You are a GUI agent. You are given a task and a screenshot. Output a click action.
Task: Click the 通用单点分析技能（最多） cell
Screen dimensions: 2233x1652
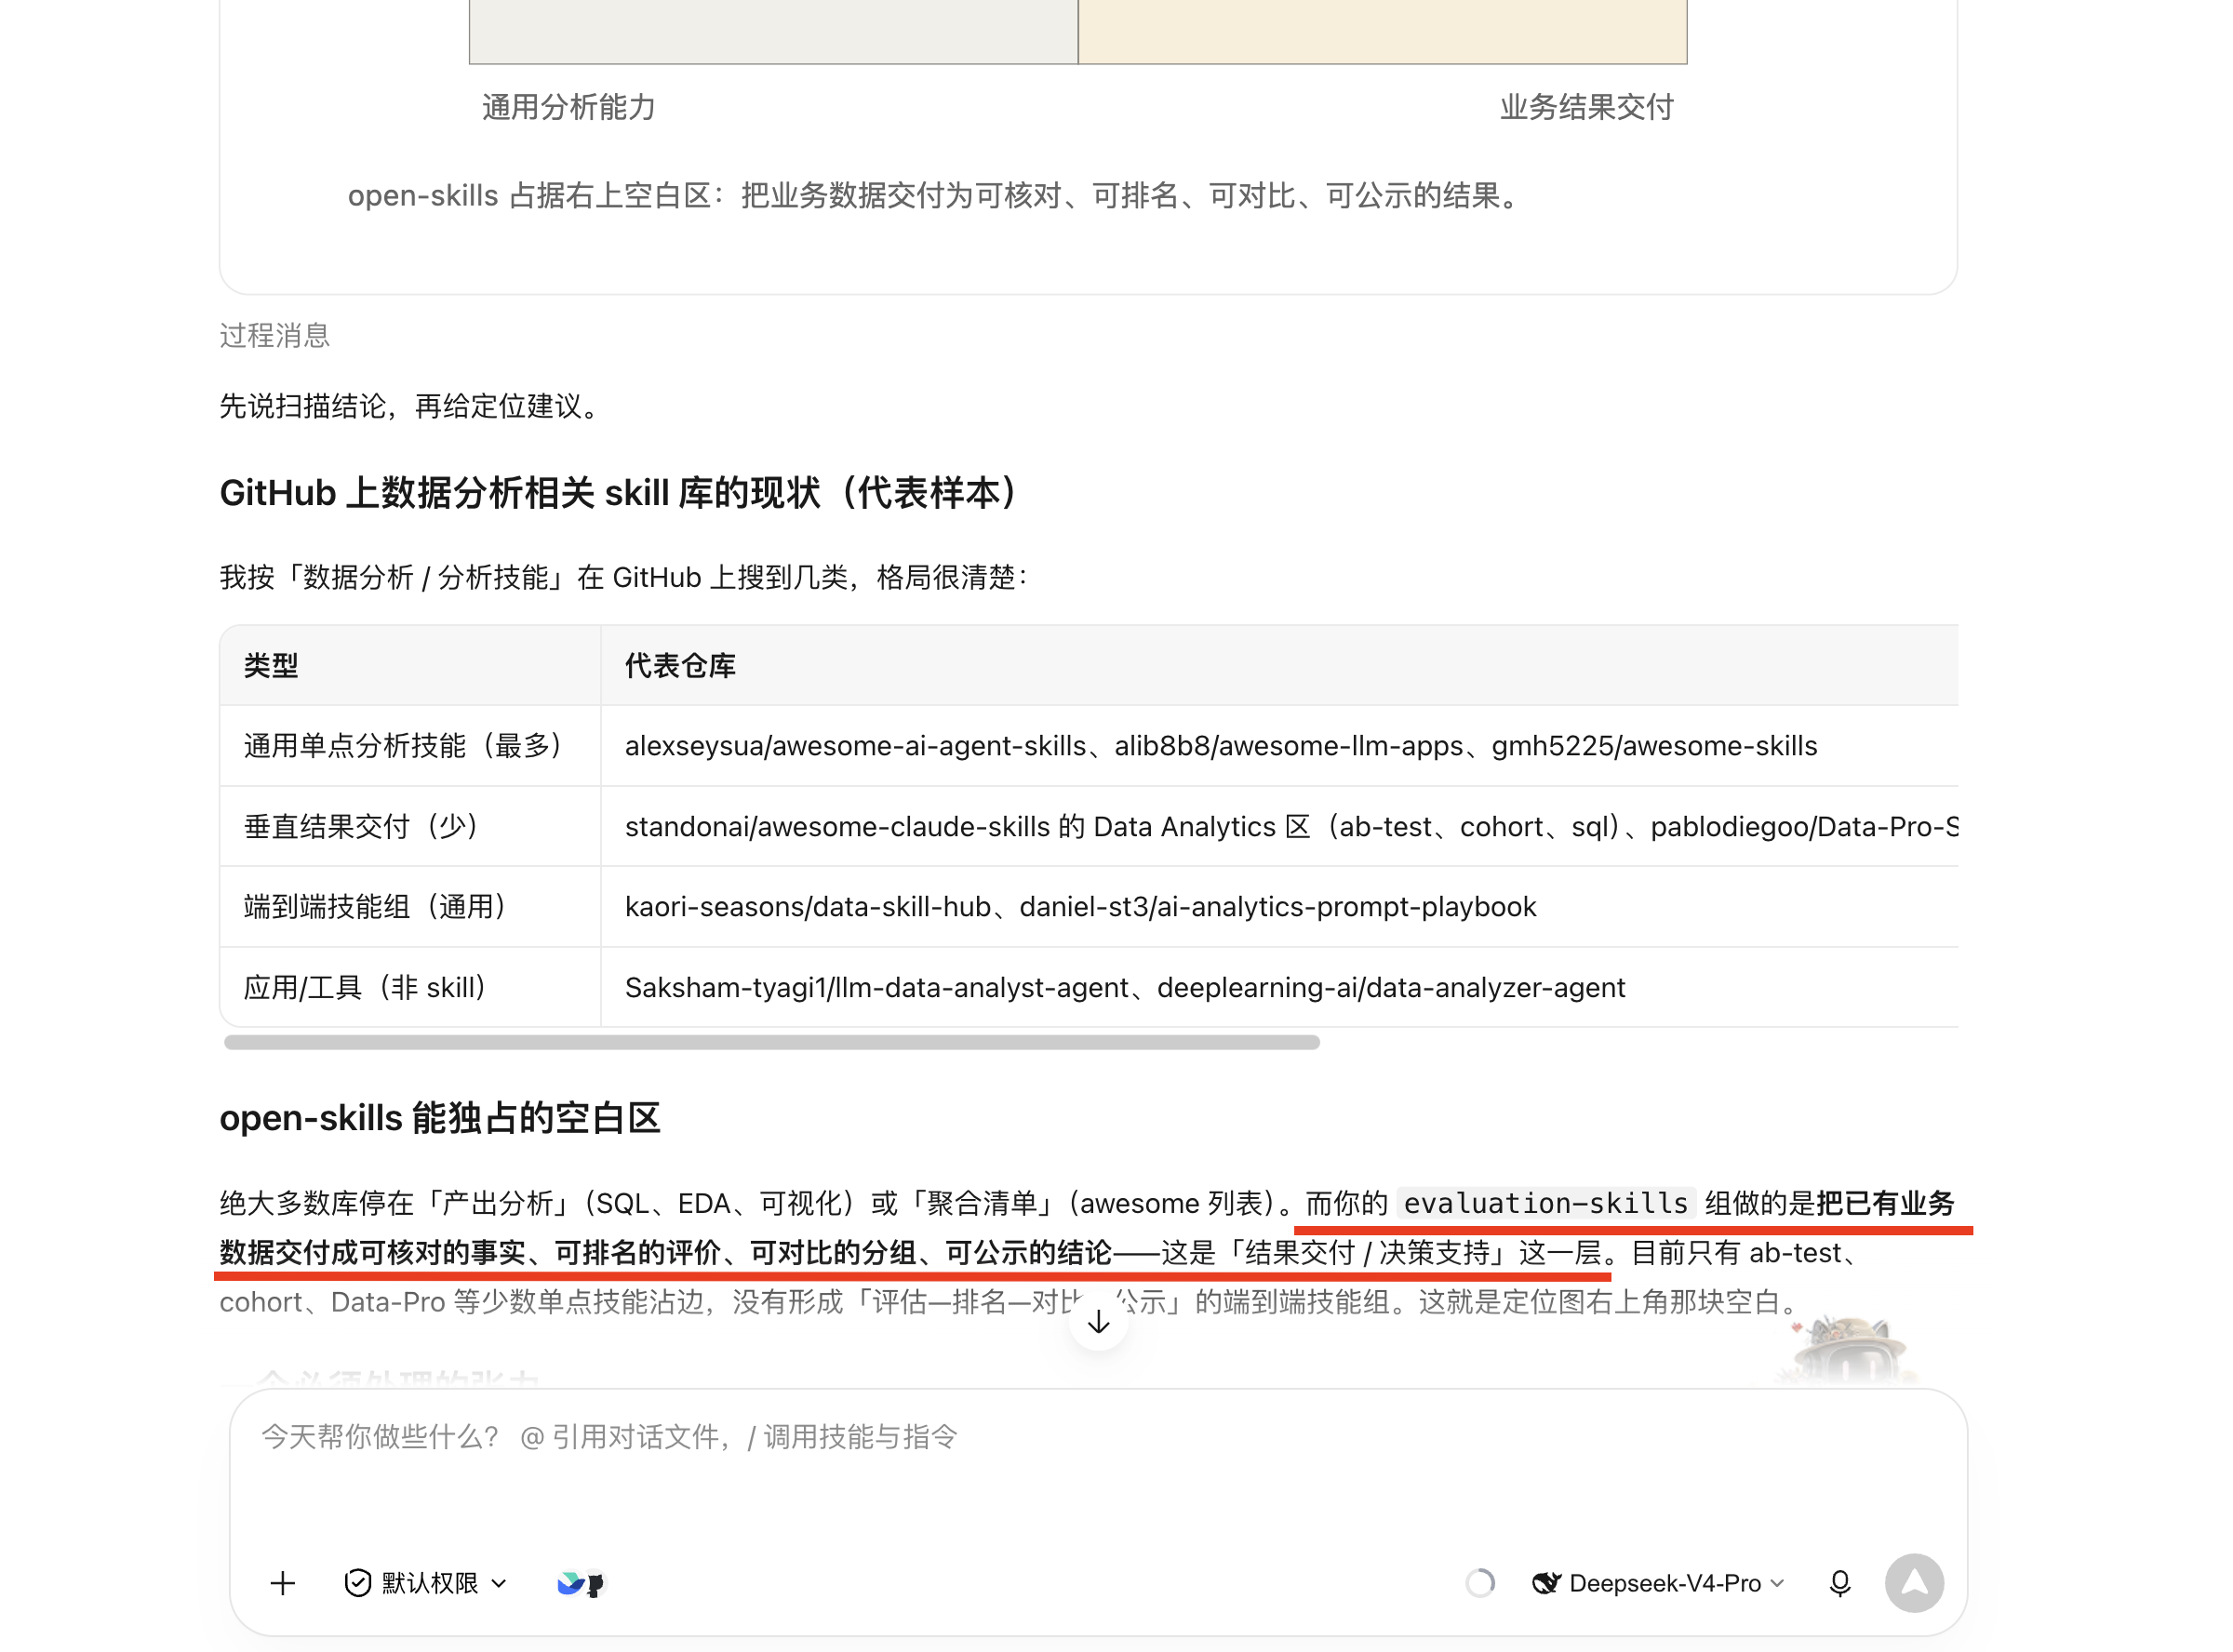[x=410, y=746]
